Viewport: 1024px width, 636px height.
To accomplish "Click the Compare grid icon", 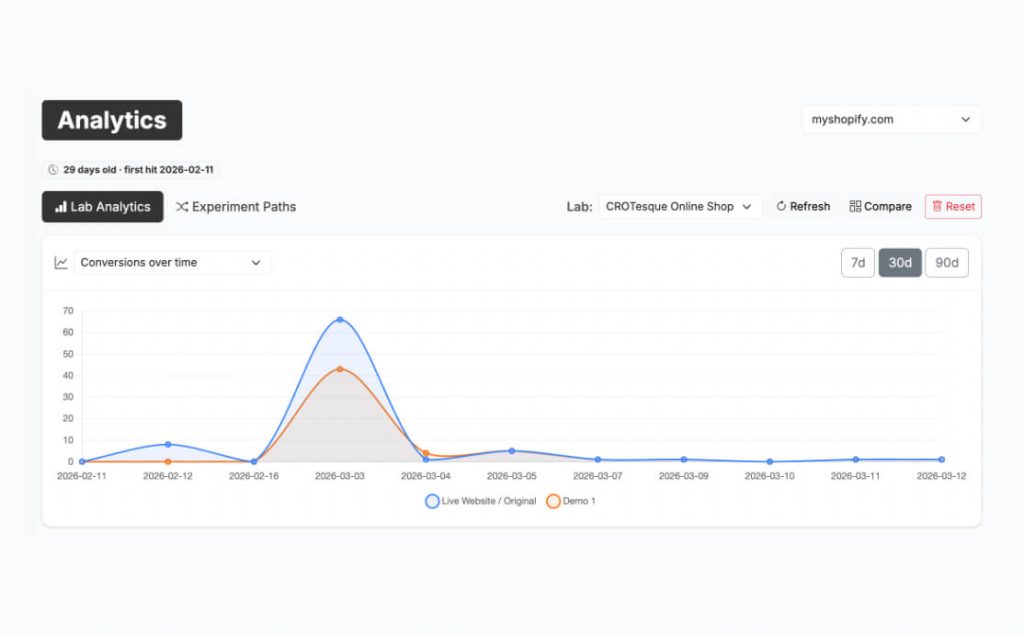I will tap(855, 207).
